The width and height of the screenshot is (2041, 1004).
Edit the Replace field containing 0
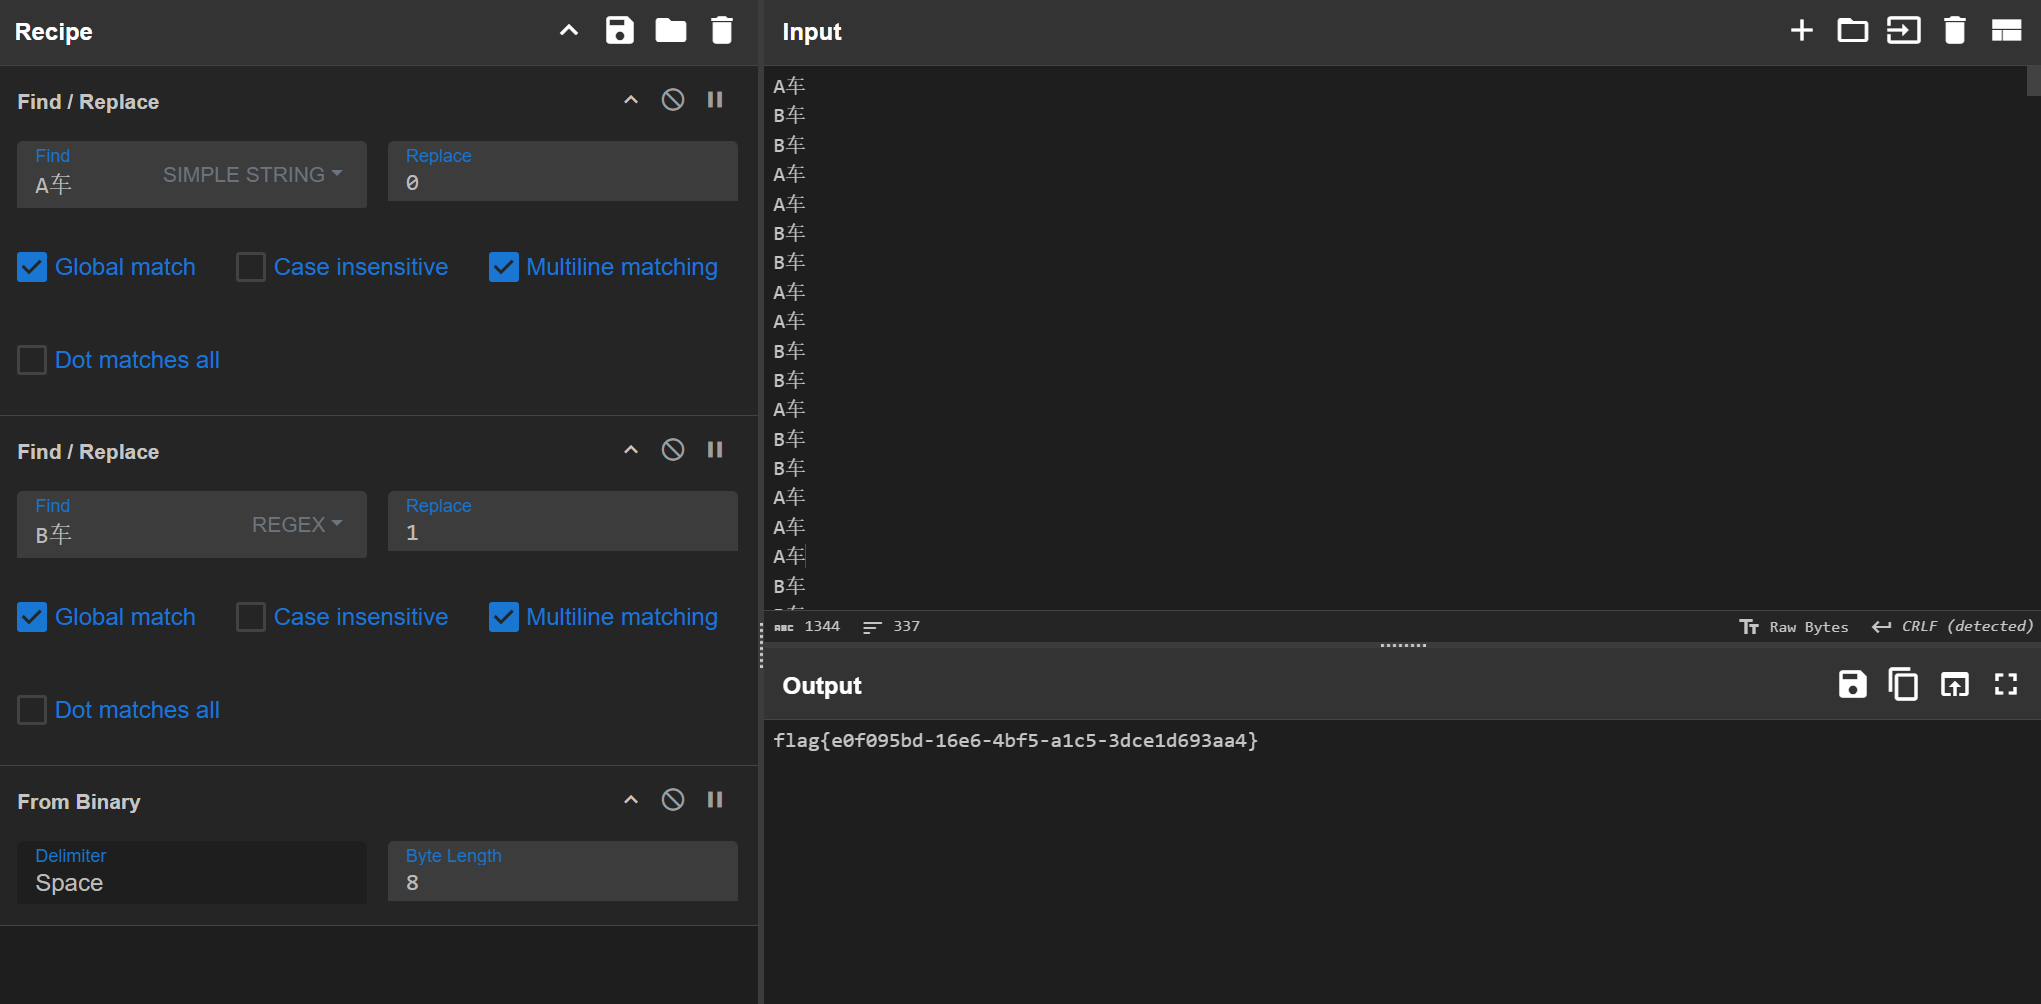(x=563, y=172)
